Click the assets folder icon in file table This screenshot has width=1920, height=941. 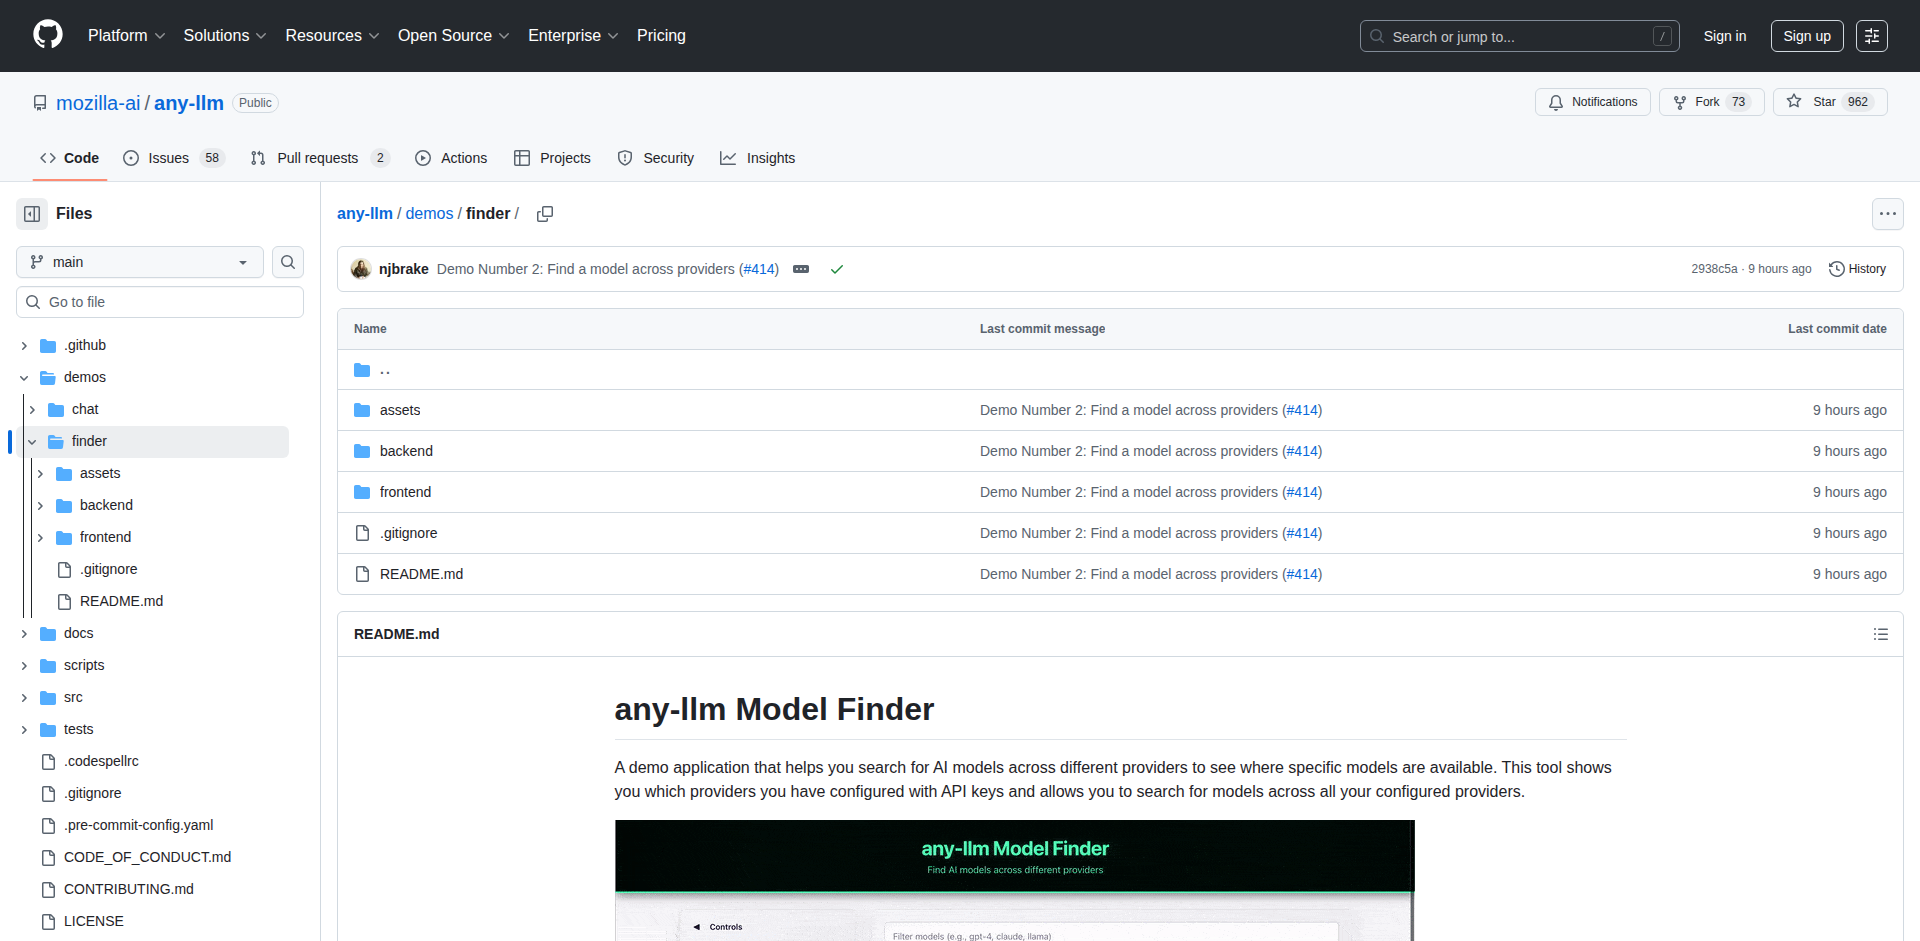click(362, 410)
